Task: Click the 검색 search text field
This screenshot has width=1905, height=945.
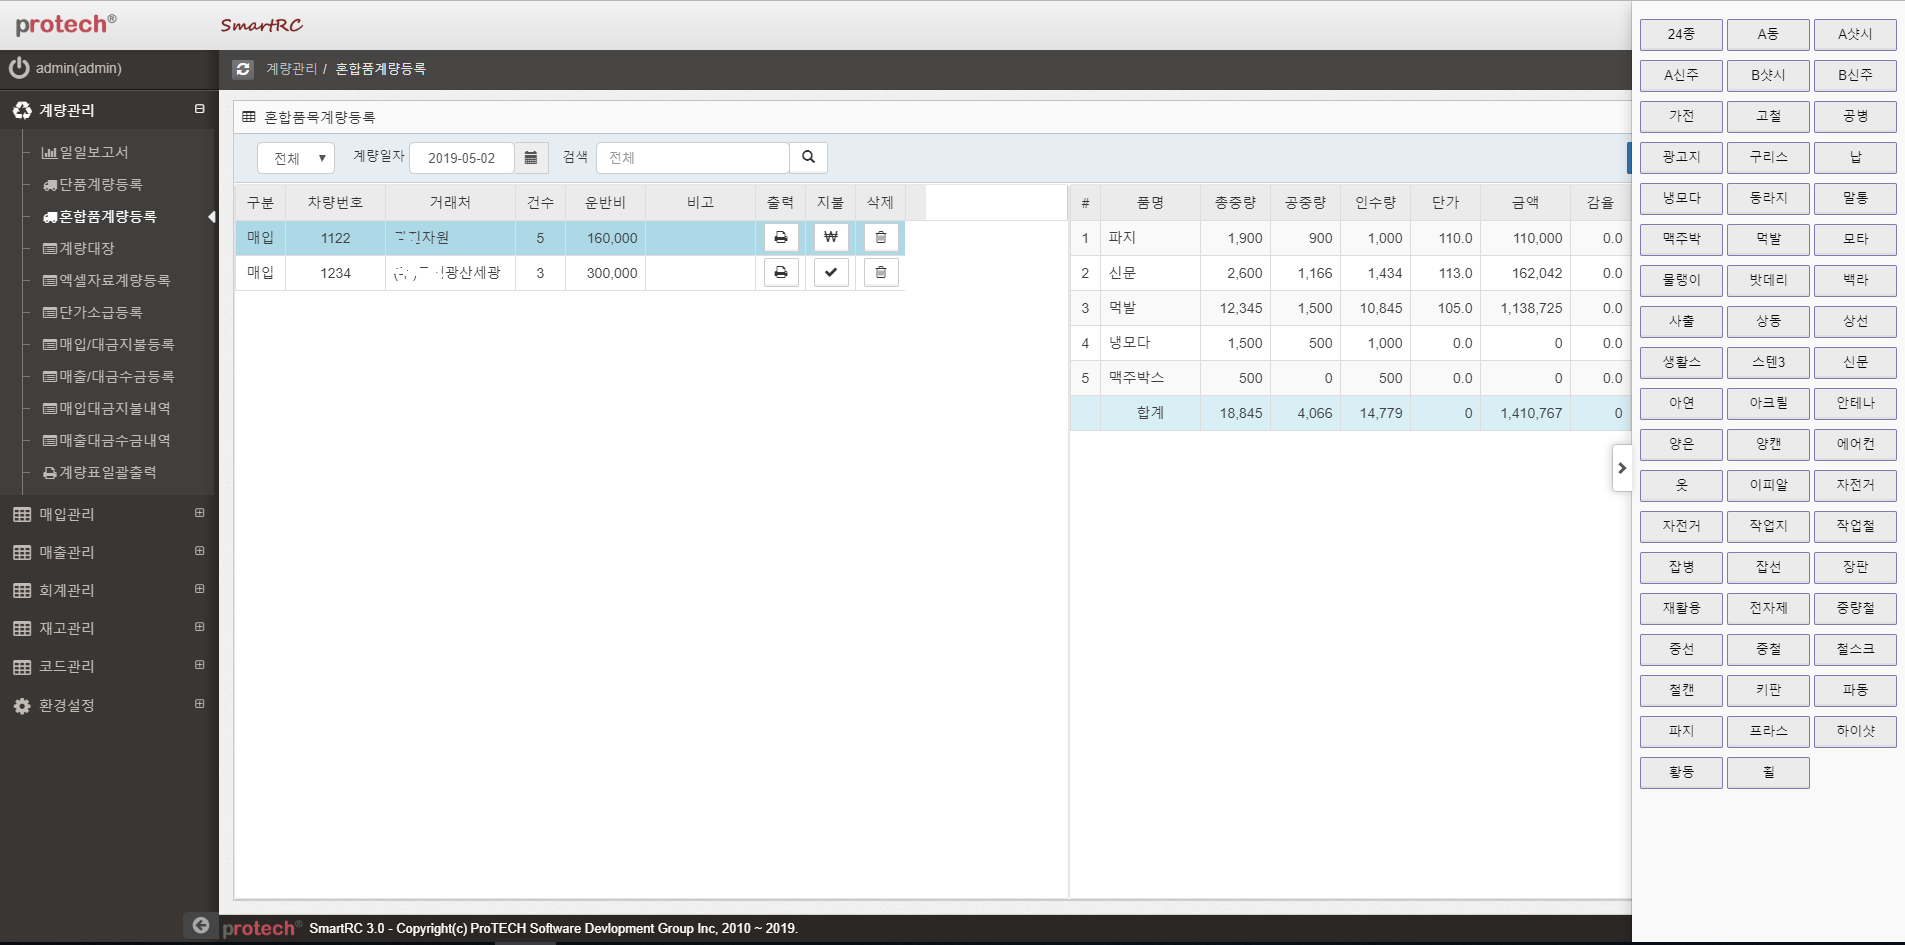Action: point(693,158)
